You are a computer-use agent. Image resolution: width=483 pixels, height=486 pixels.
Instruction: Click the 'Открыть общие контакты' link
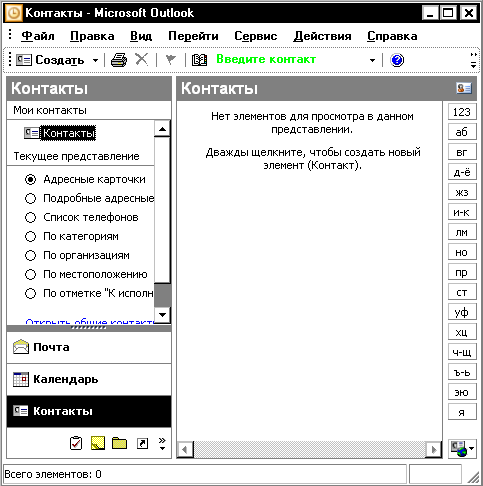[x=89, y=322]
